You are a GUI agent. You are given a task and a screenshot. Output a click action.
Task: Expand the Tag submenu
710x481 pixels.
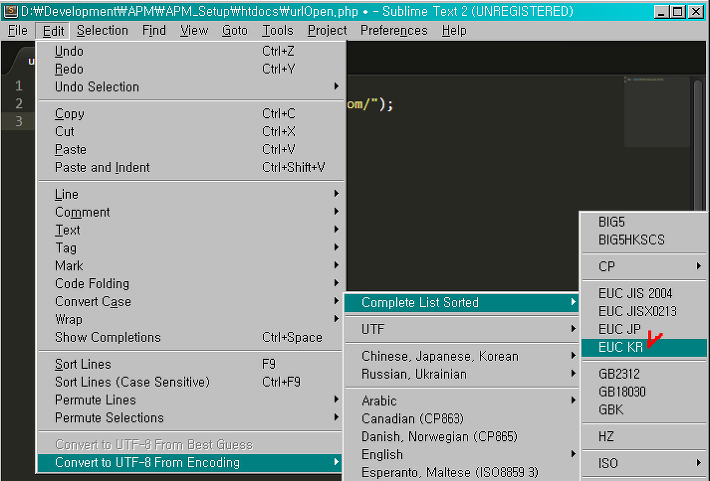tap(190, 247)
